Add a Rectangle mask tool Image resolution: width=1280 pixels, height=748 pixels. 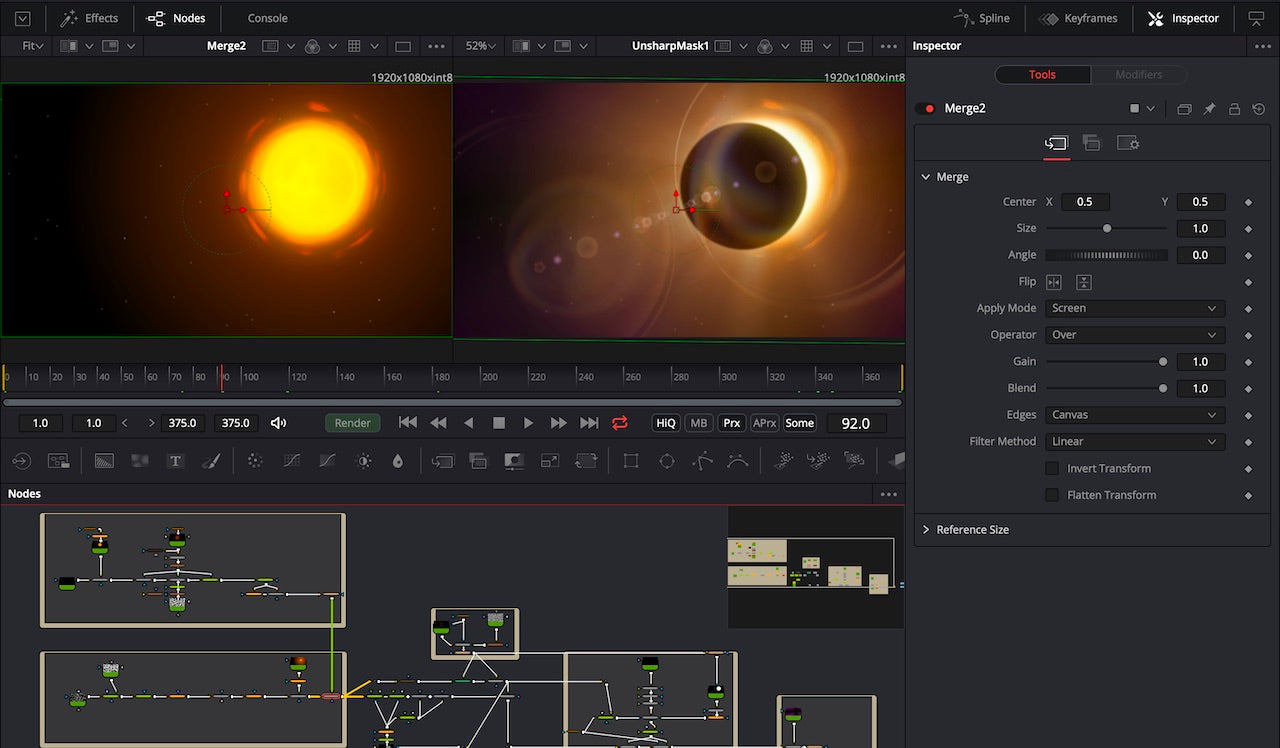click(631, 461)
